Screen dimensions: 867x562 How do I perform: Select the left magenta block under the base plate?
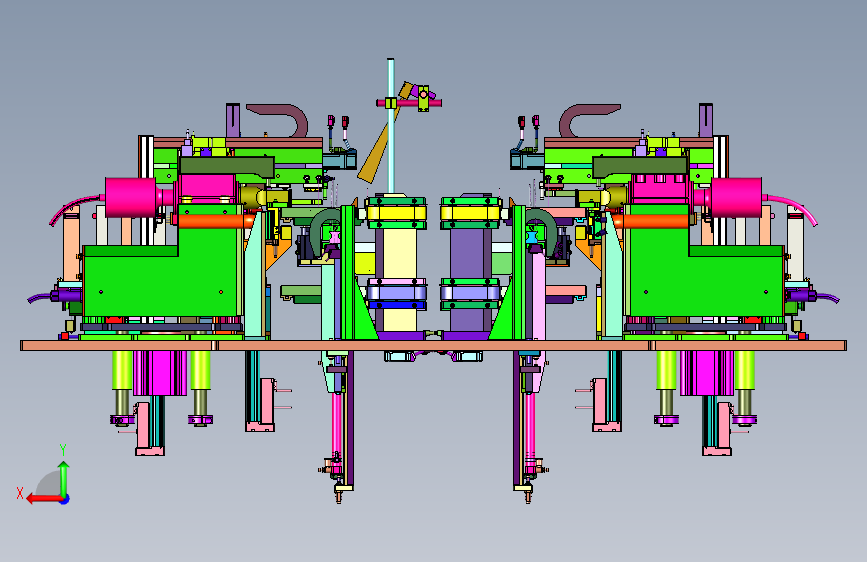[160, 373]
